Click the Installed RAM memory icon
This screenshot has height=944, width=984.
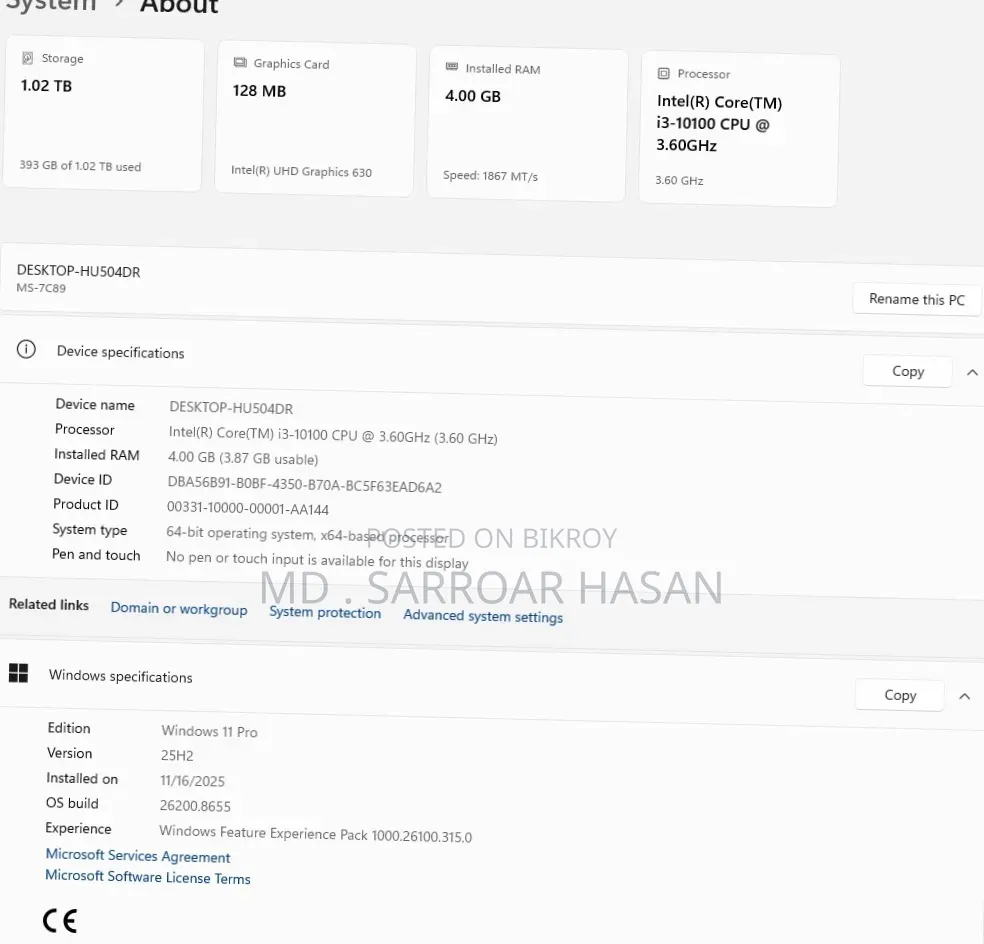pyautogui.click(x=452, y=67)
